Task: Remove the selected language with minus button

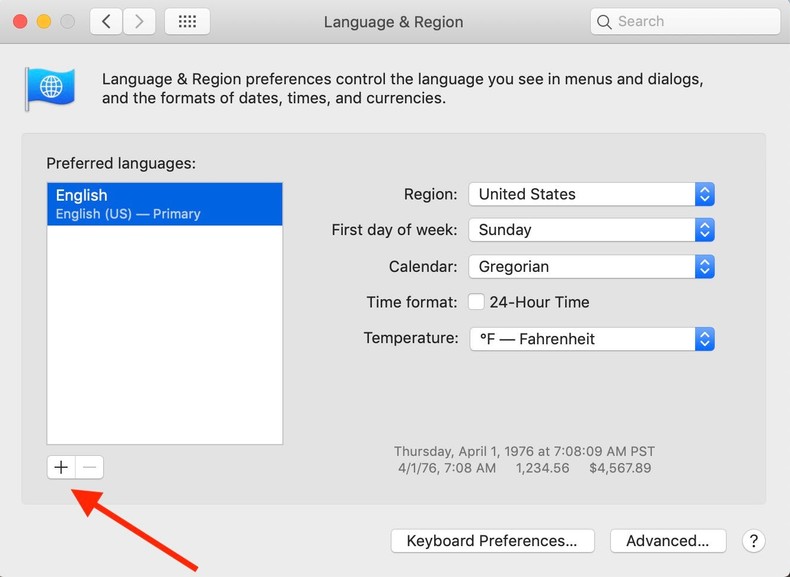Action: tap(90, 467)
